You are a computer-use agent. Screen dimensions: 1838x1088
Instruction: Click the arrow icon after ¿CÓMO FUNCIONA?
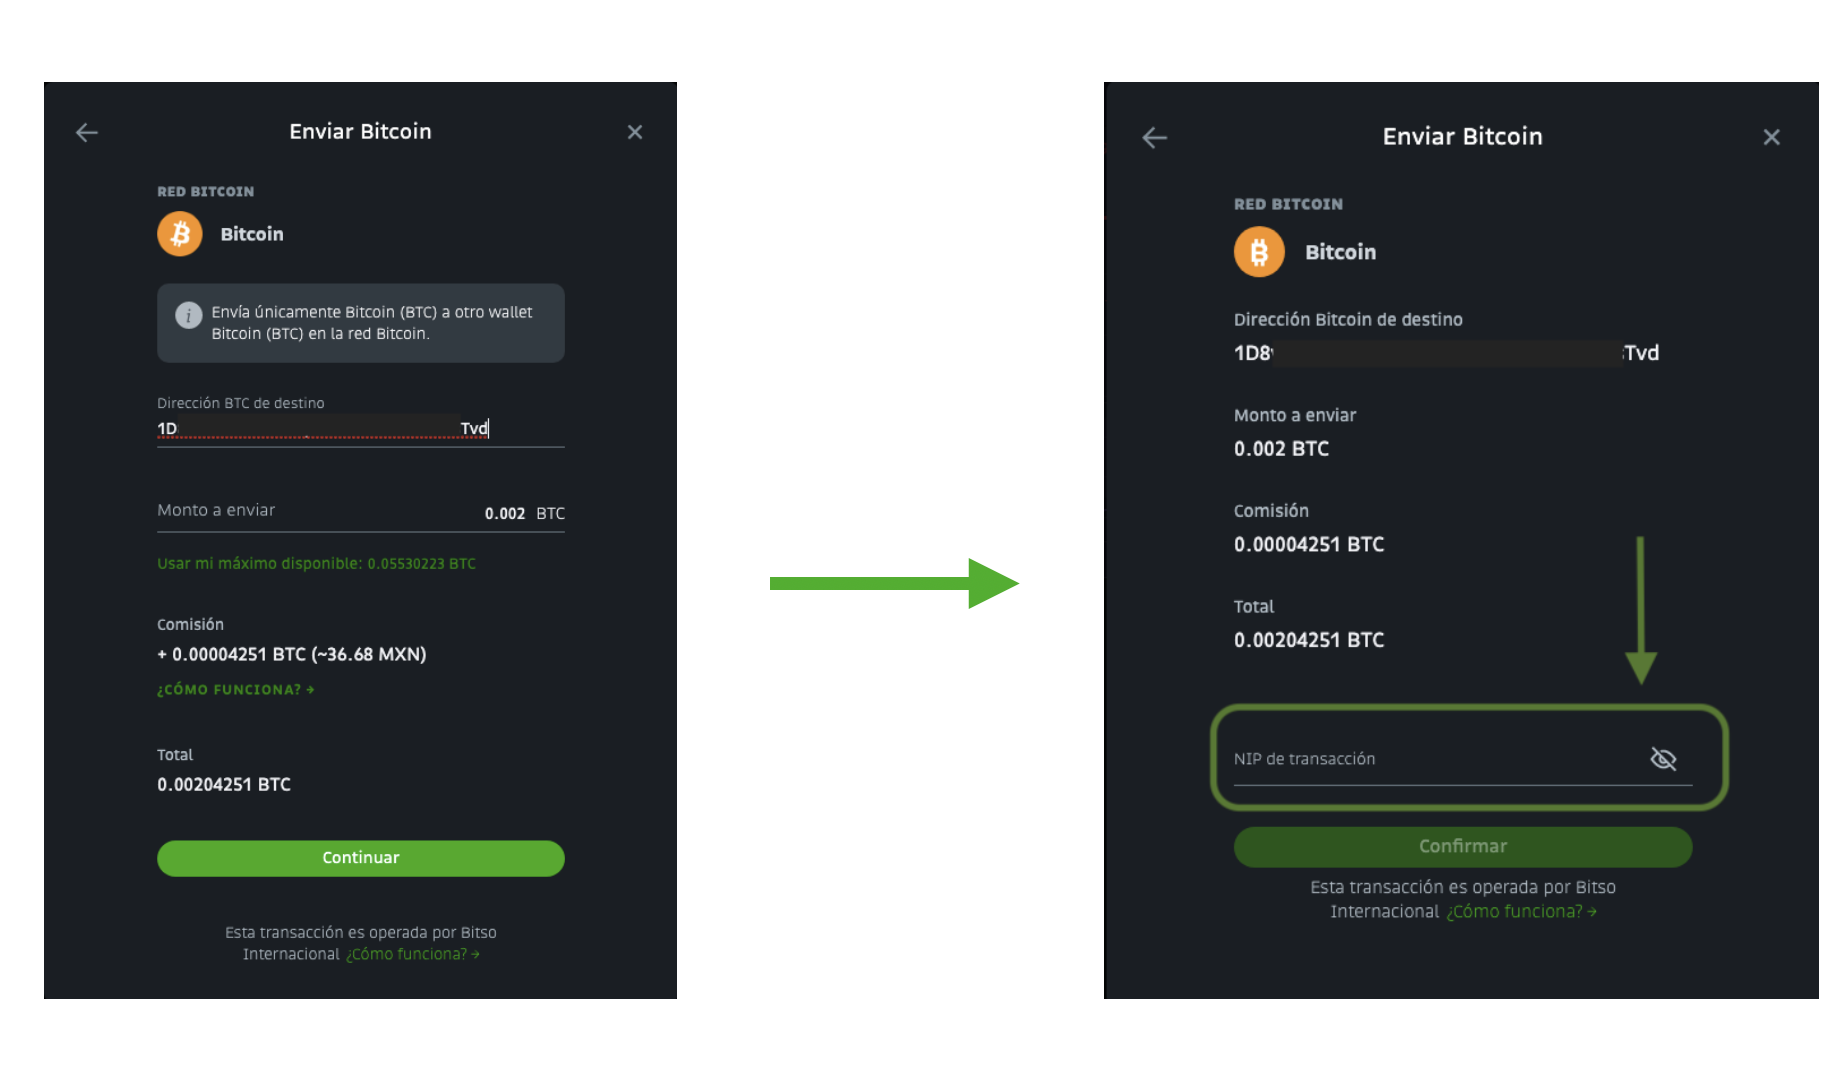coord(310,689)
